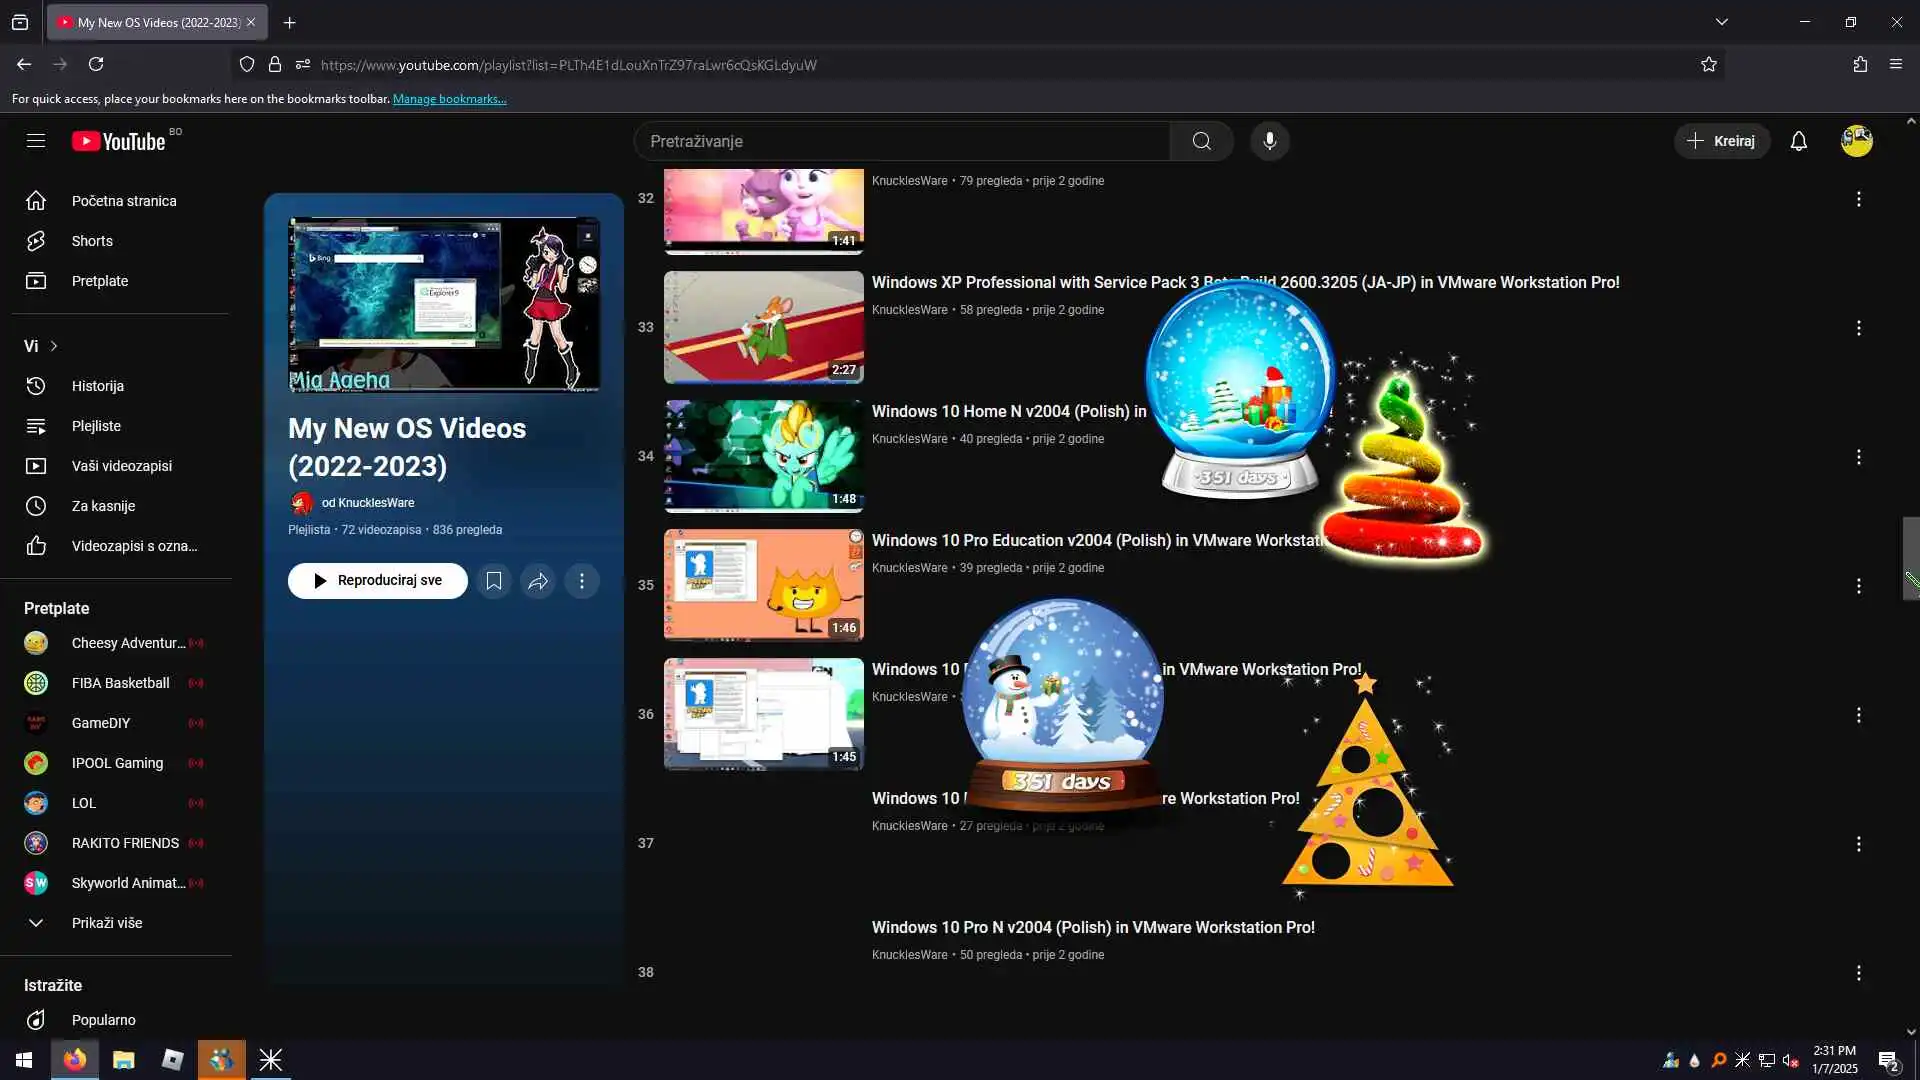This screenshot has height=1080, width=1920.
Task: Open the Za kasnije watch later list
Action: tap(103, 506)
